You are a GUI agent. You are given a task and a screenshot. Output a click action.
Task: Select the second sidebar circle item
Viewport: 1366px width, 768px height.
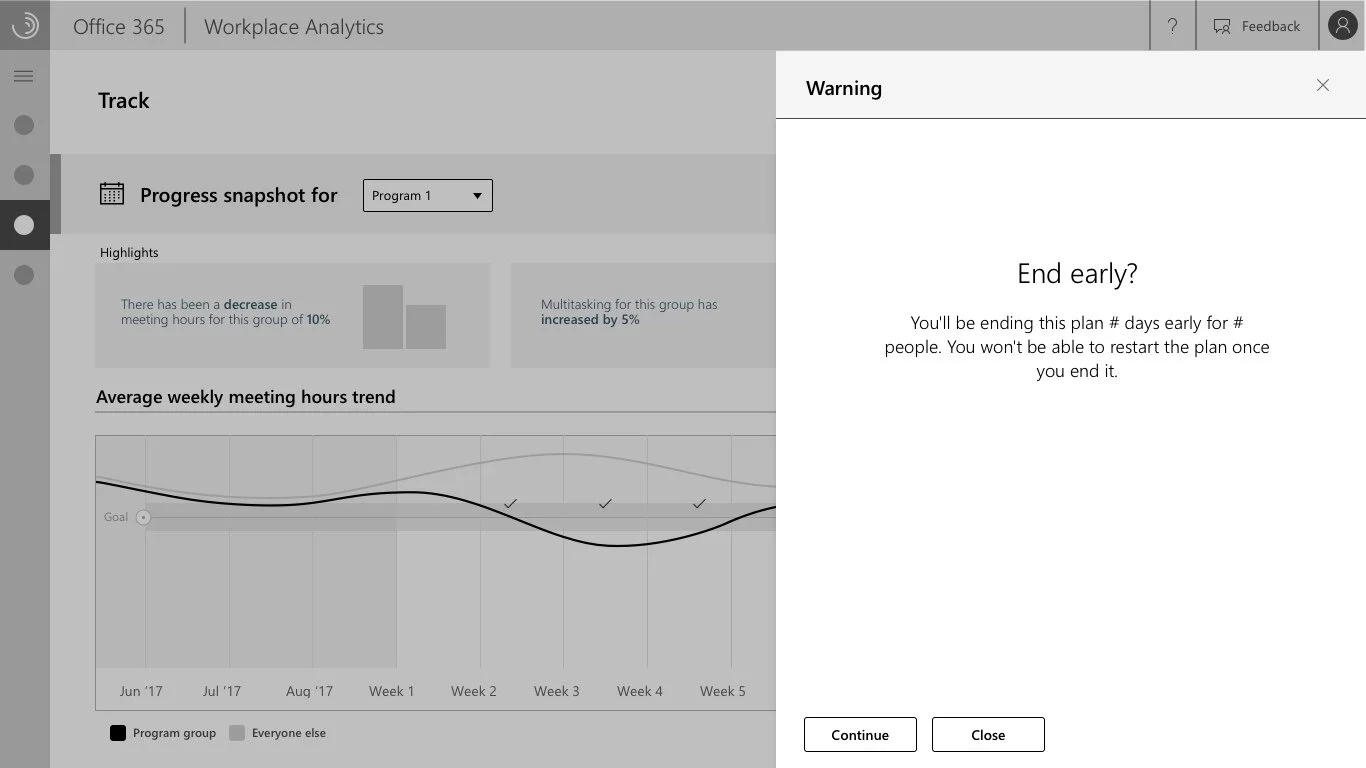click(24, 175)
